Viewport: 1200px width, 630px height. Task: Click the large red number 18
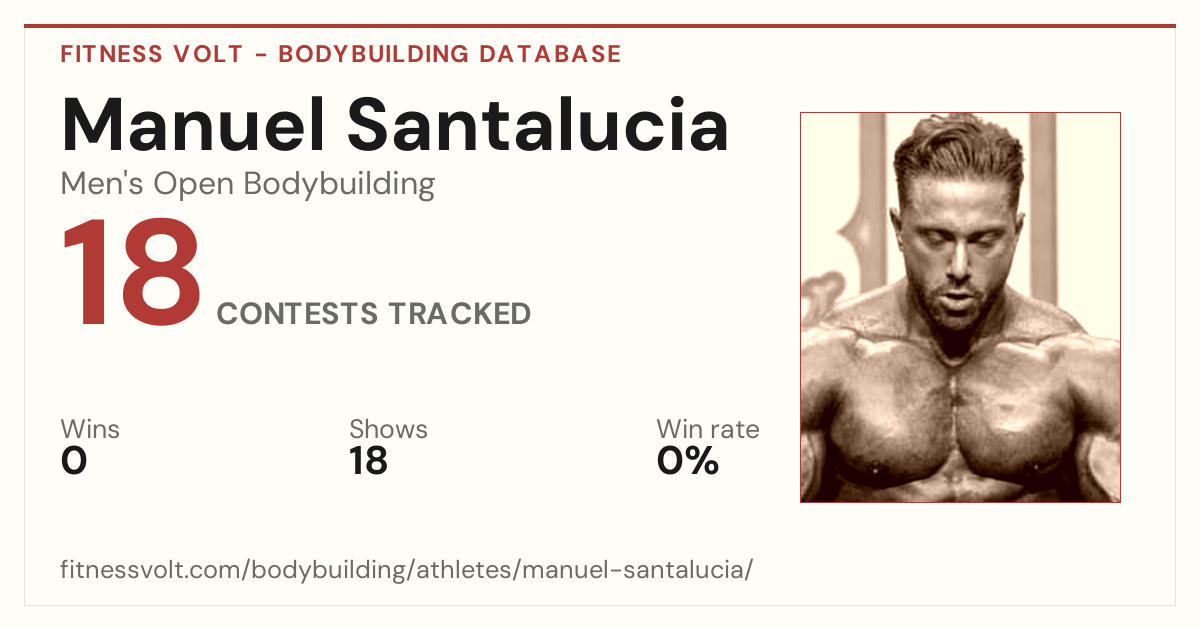[x=131, y=275]
